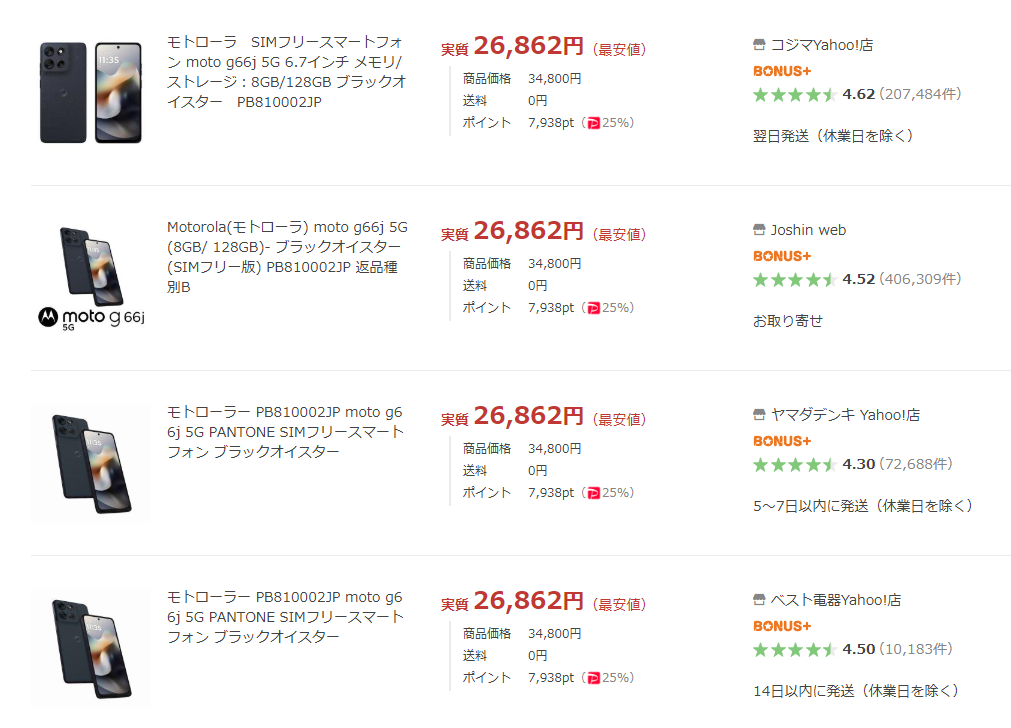The image size is (1011, 728).
Task: Click BONUS+ badge under ヤマダデンキ
Action: point(782,441)
